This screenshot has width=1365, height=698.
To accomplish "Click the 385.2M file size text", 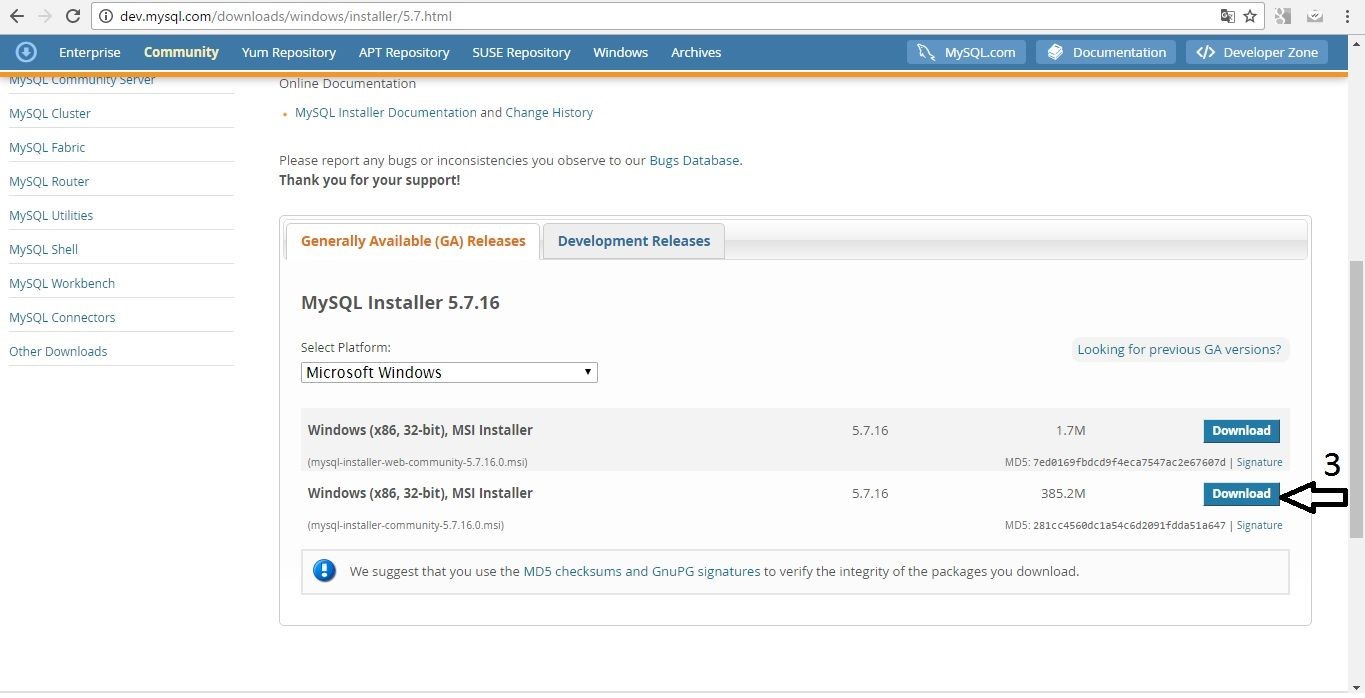I will (1062, 493).
